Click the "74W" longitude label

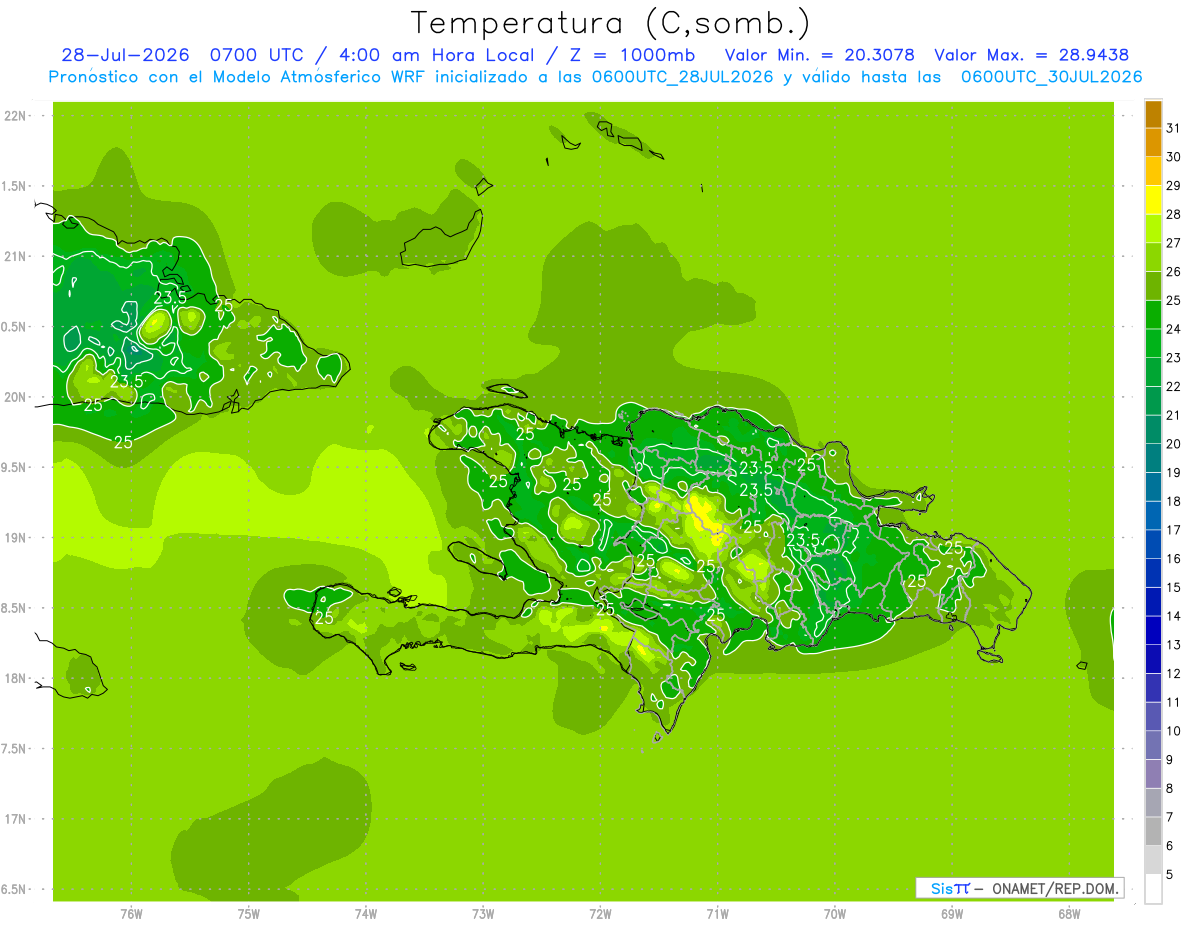[366, 914]
